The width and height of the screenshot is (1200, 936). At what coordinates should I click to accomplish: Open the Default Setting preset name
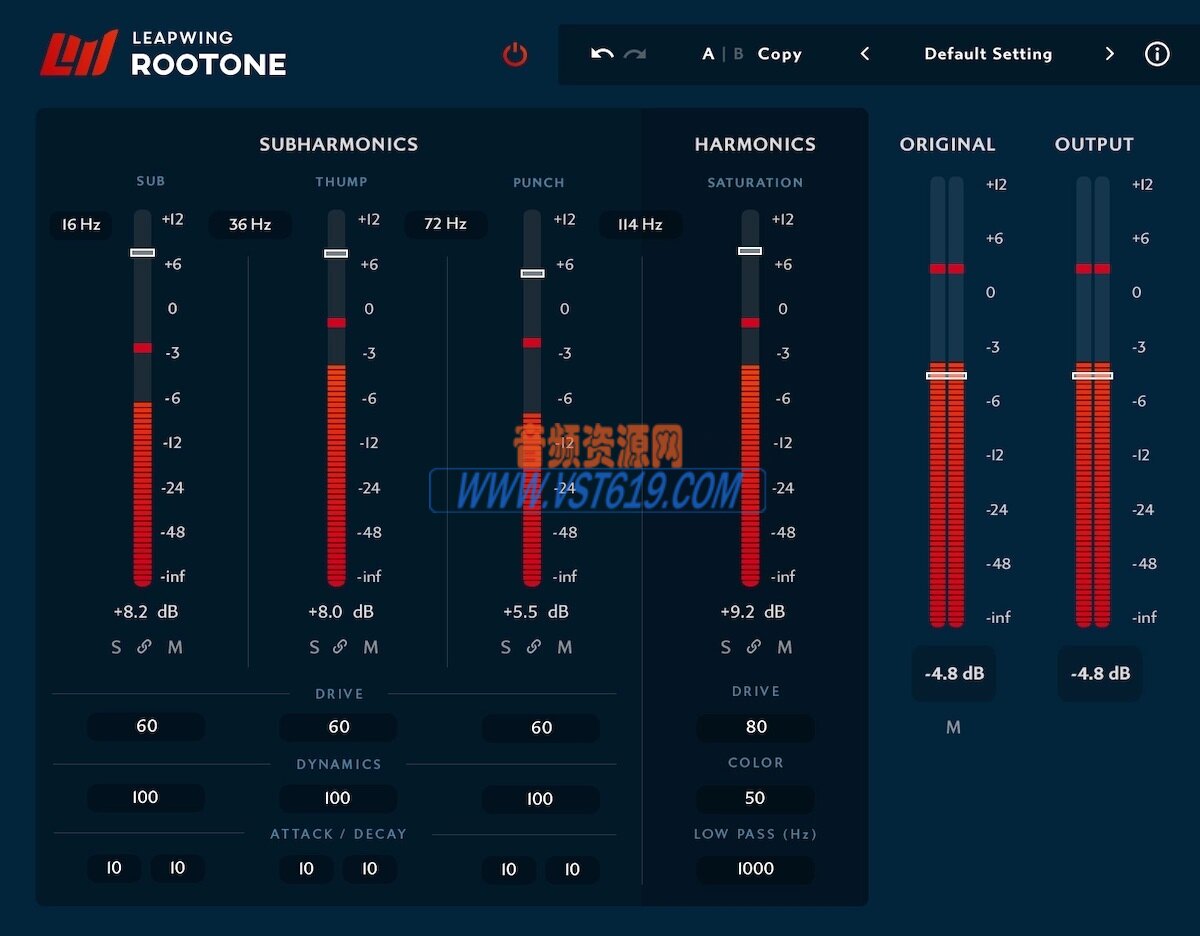[x=988, y=54]
